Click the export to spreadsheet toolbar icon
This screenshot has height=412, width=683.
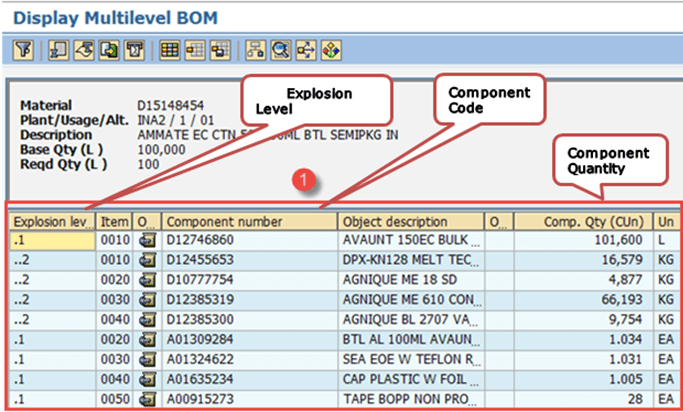coord(110,49)
